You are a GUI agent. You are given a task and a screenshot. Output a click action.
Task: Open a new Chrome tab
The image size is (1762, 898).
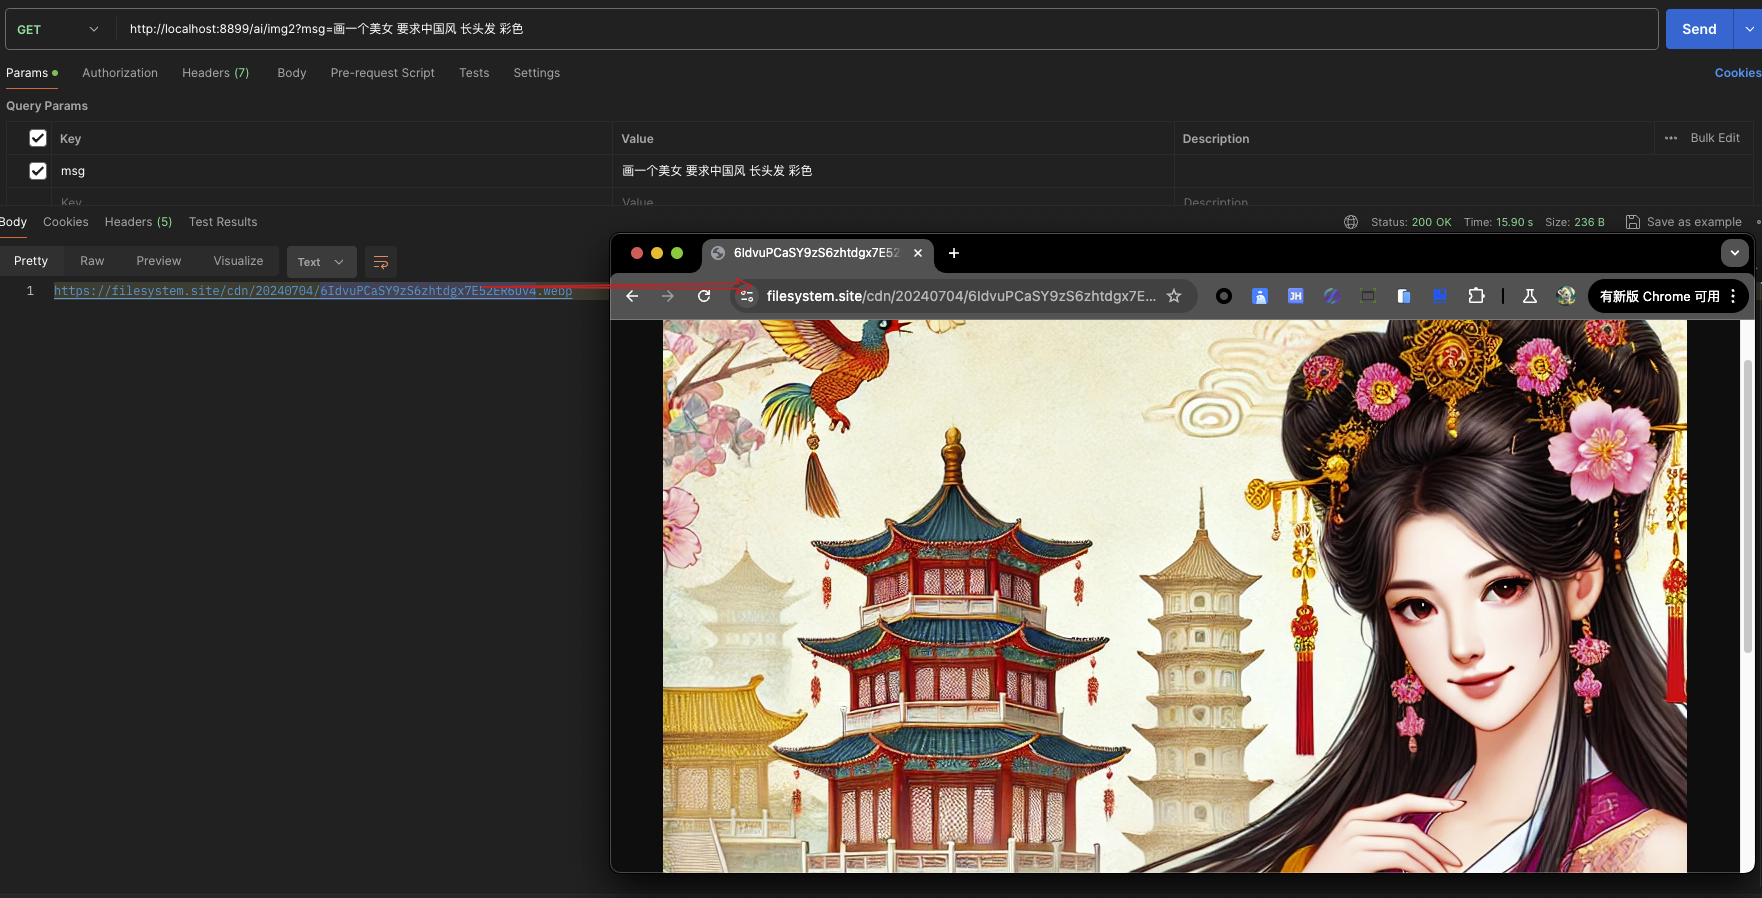point(954,253)
